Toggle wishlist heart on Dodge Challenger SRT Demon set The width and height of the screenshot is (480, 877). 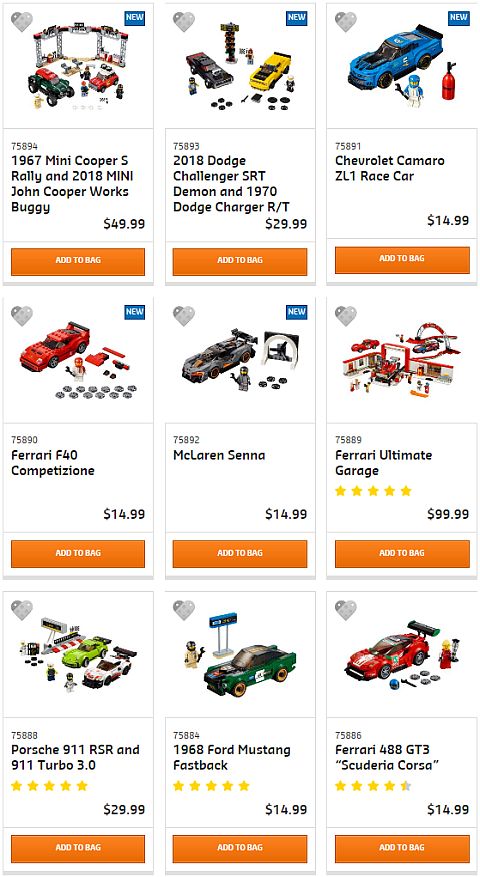click(183, 22)
